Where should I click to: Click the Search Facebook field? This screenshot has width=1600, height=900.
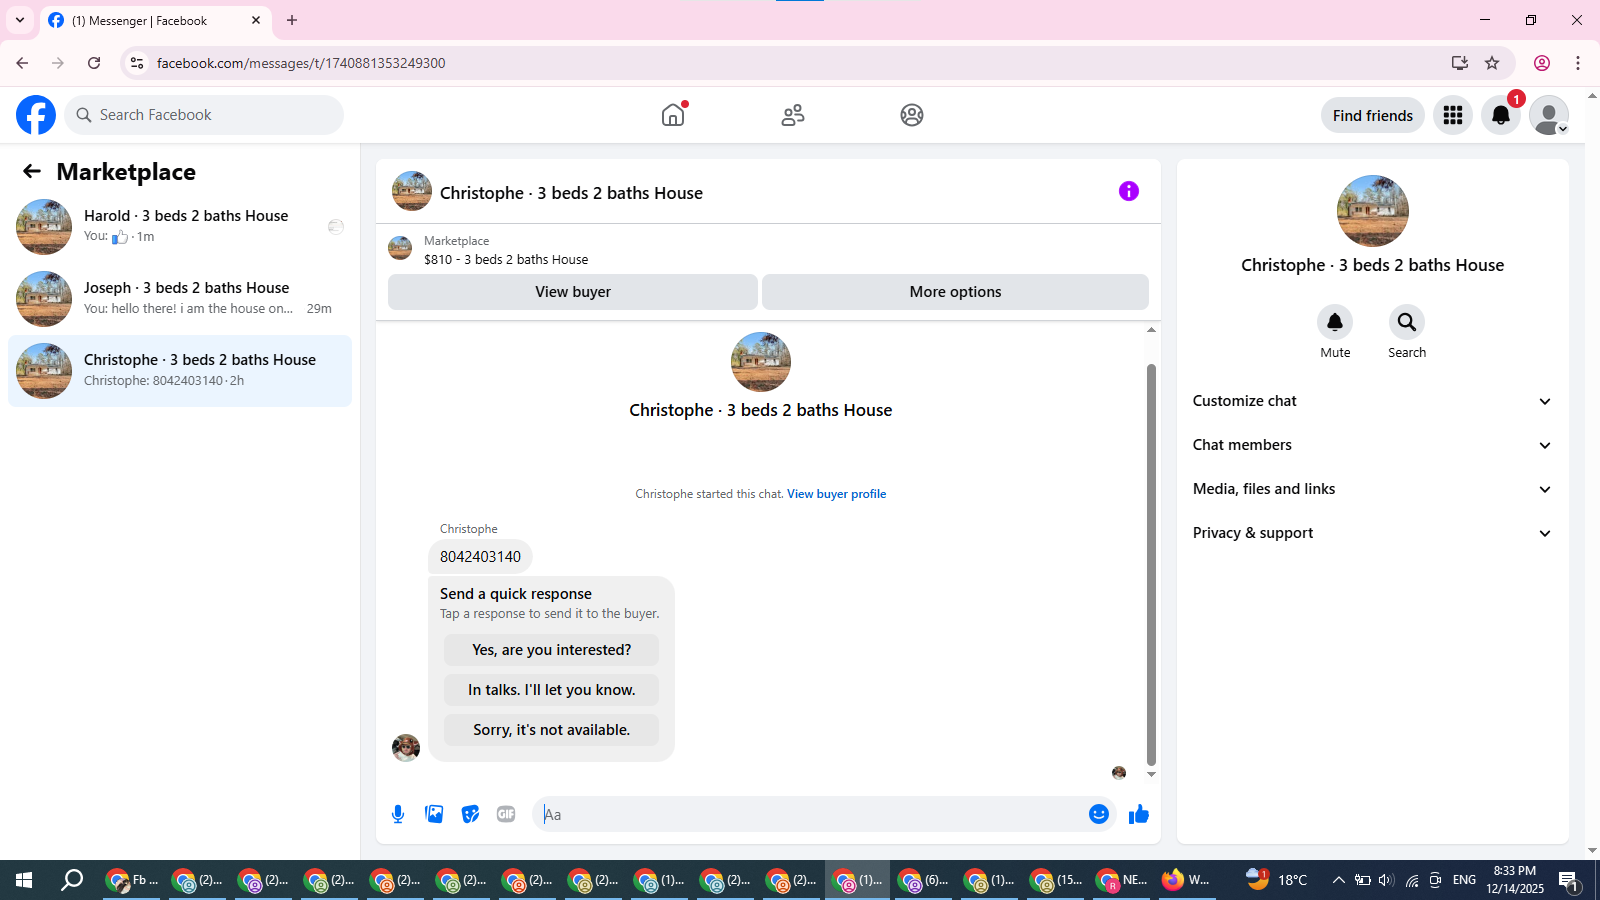click(204, 115)
